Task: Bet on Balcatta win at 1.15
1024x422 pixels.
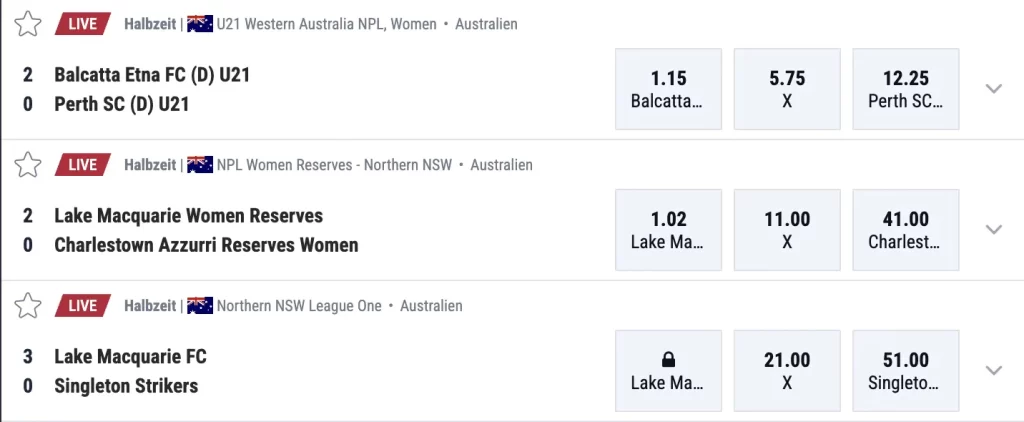Action: [667, 89]
